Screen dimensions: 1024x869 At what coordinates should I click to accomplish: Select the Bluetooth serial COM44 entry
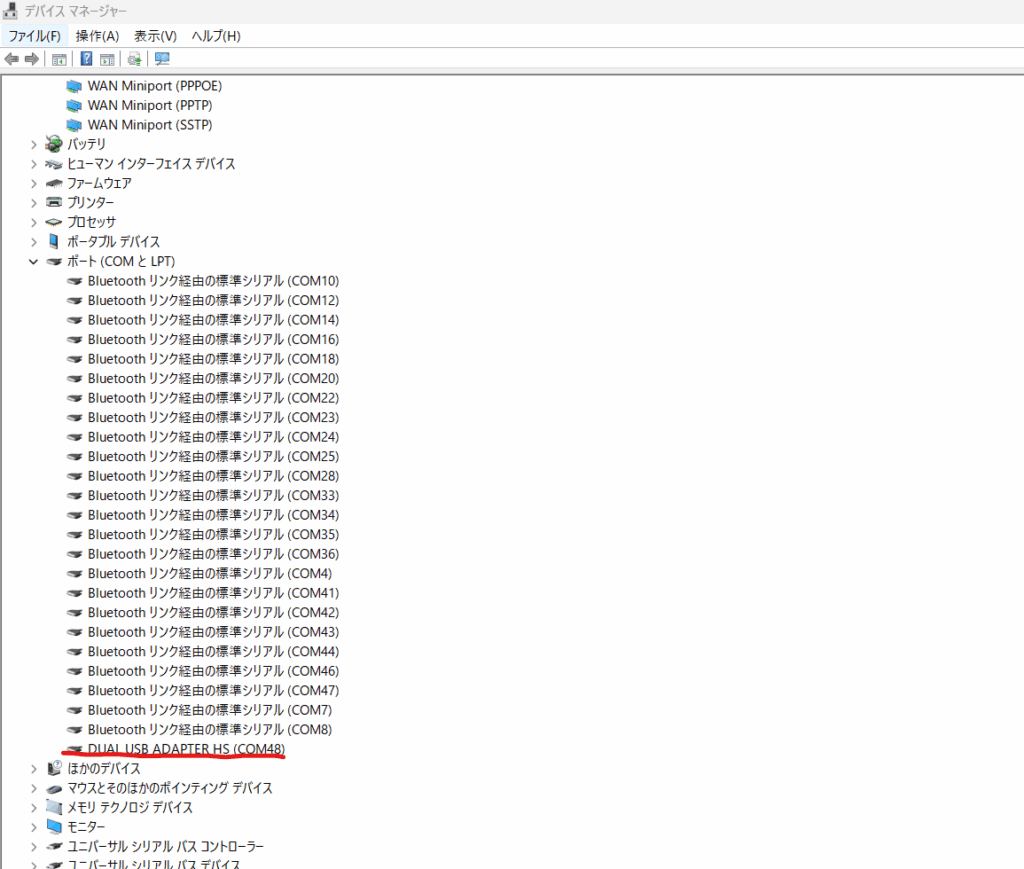(x=214, y=652)
